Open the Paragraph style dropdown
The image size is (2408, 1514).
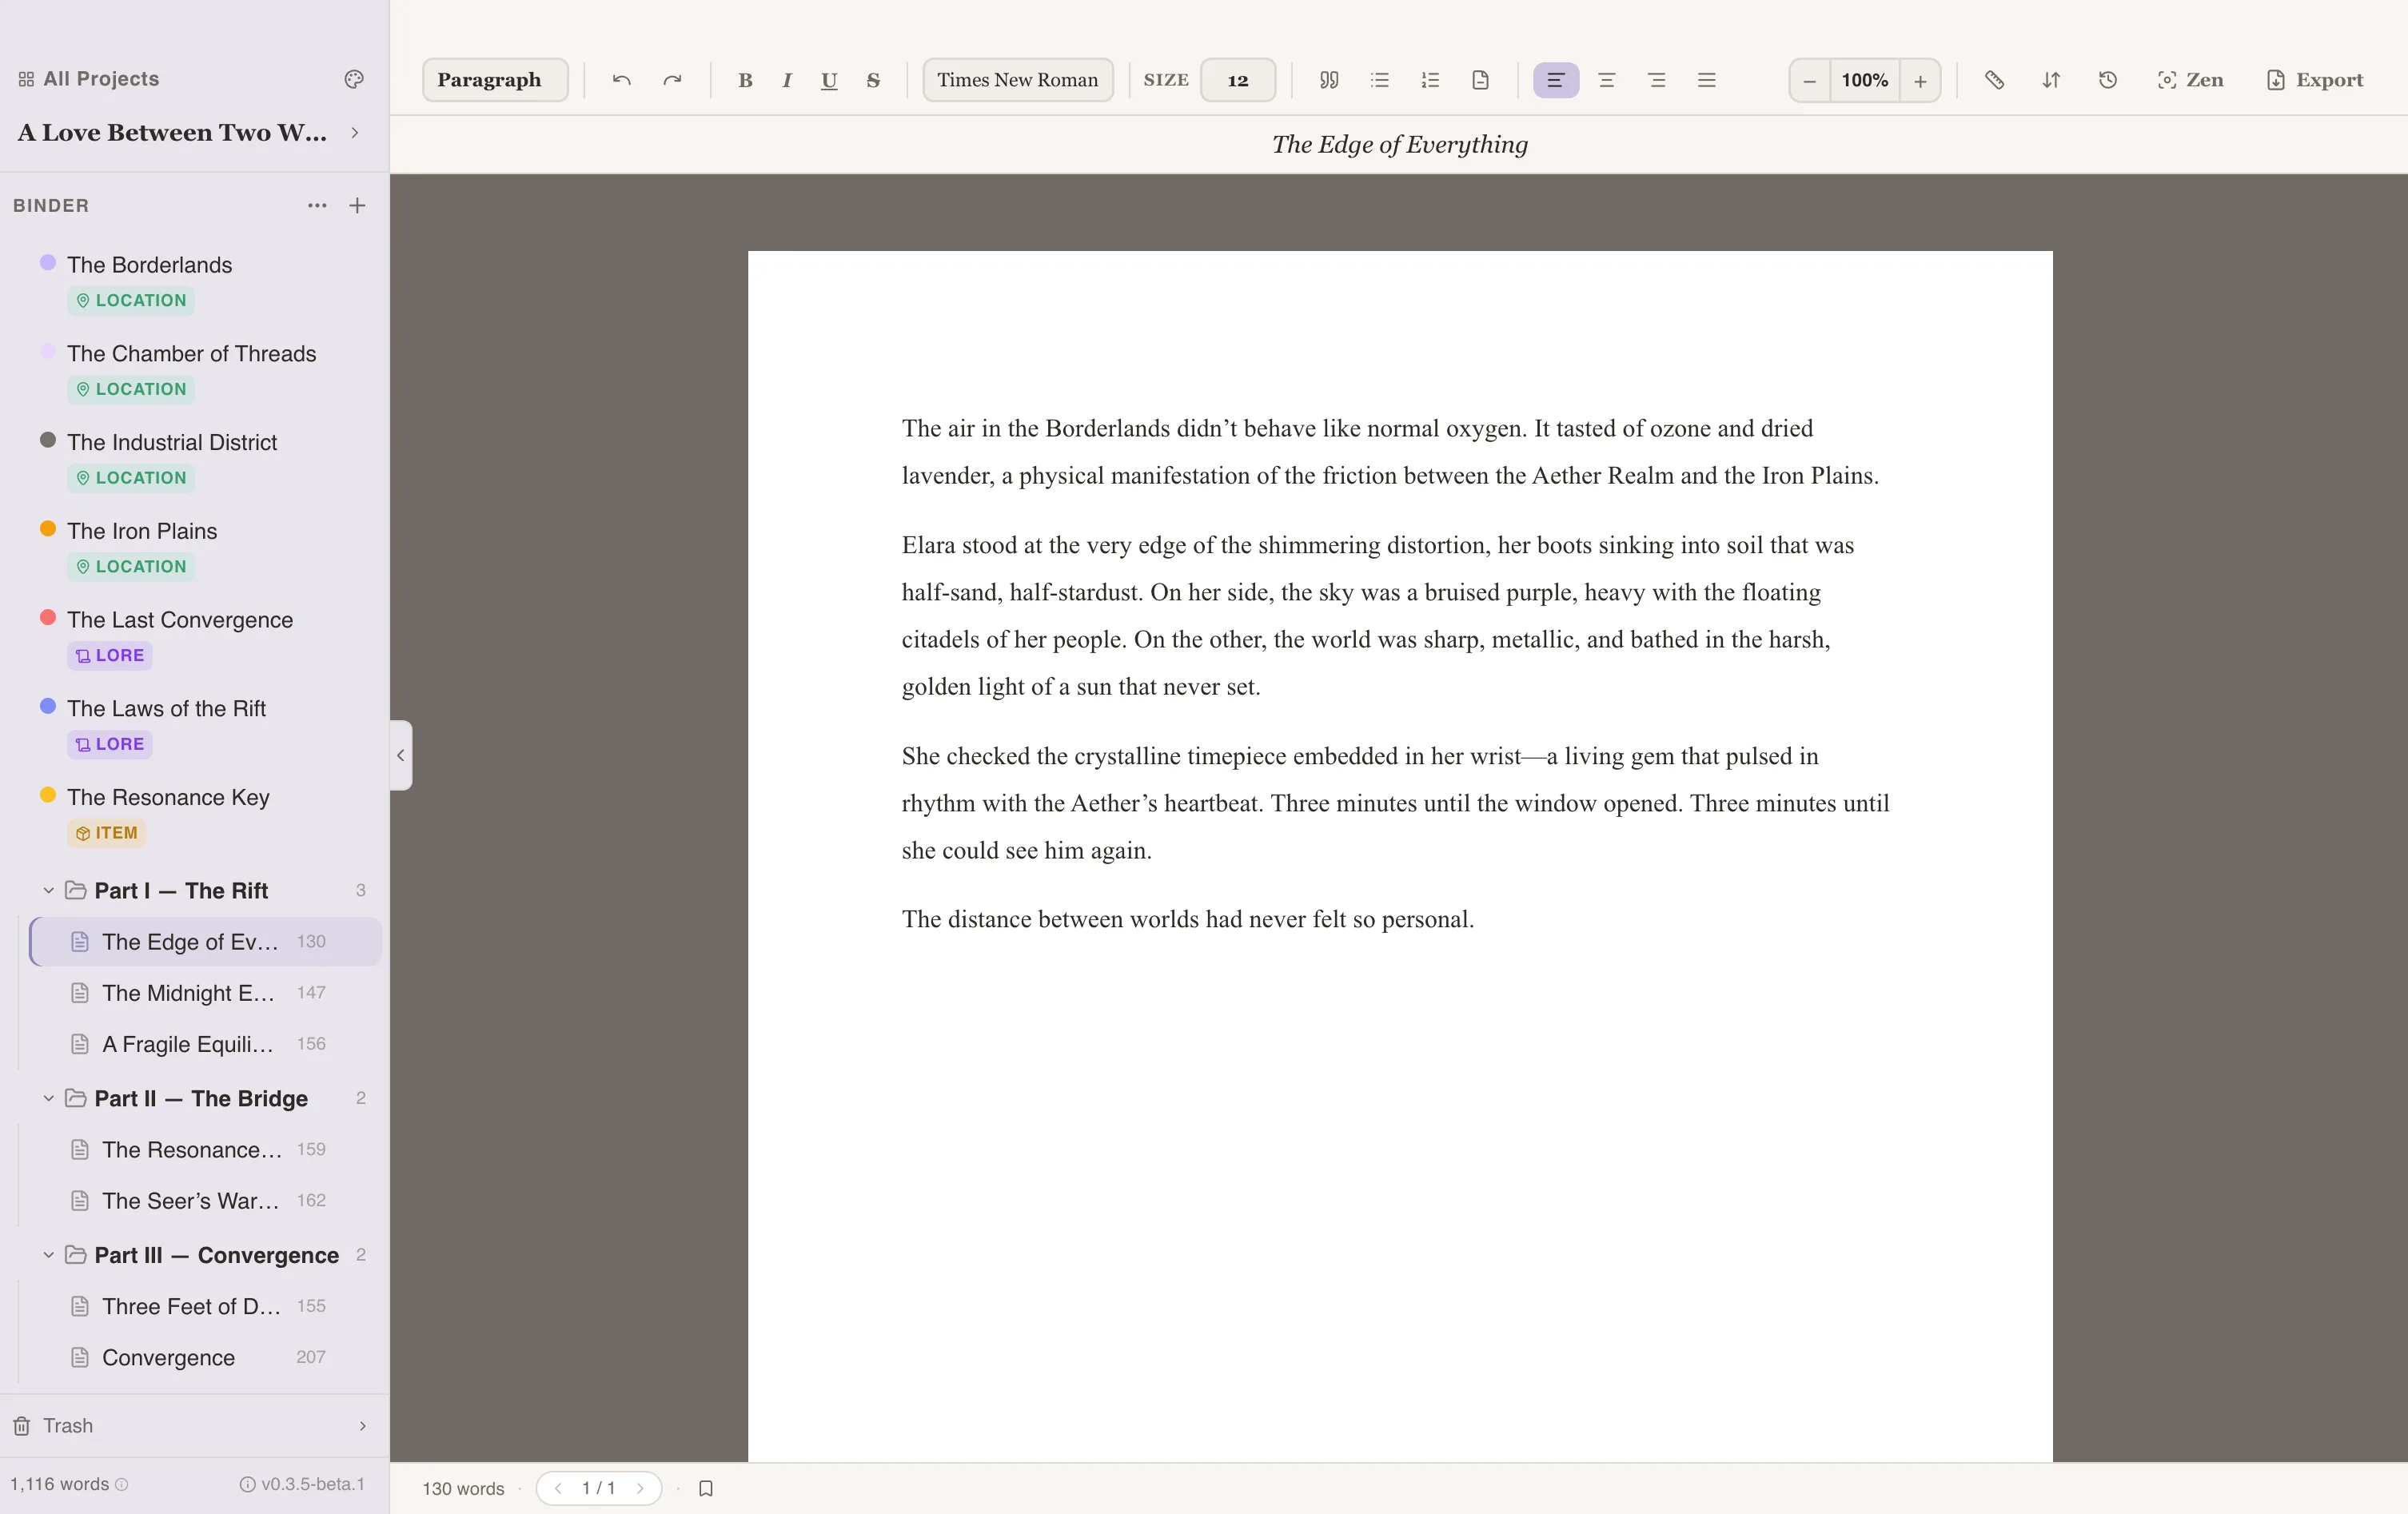[x=493, y=80]
